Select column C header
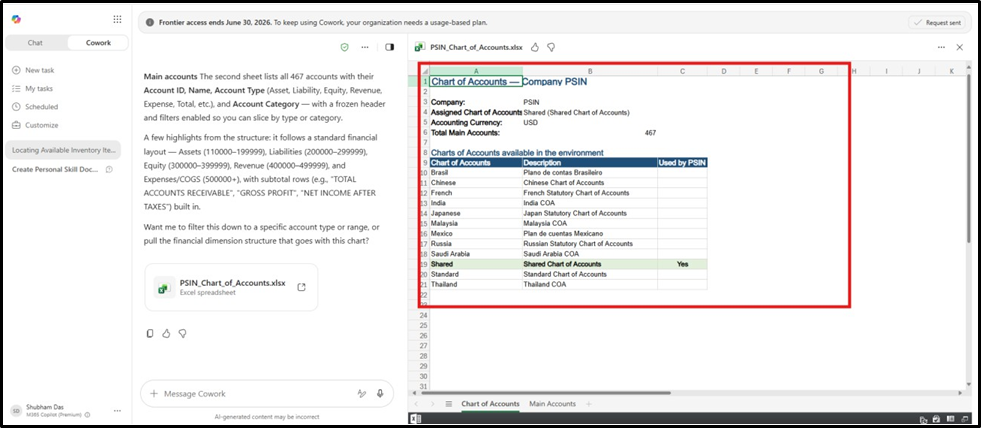 tap(683, 71)
